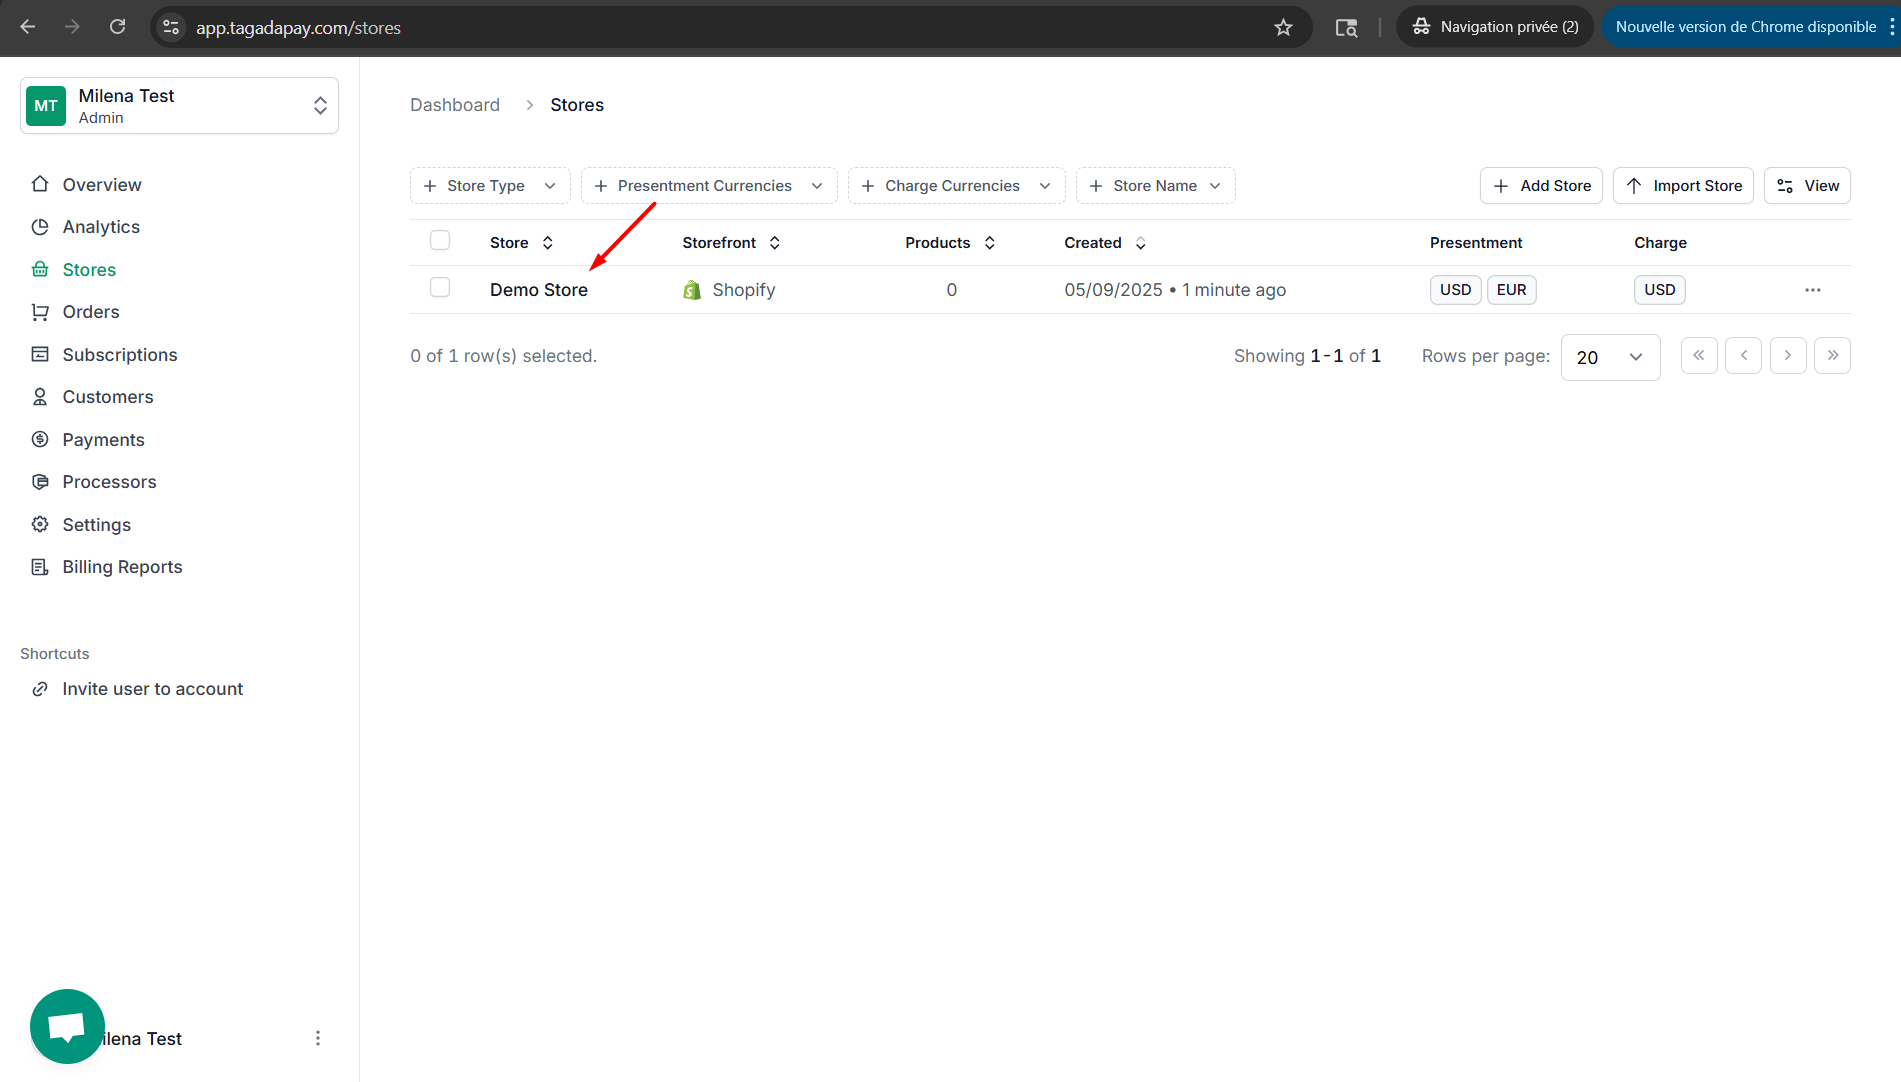
Task: Click the Add Store button
Action: coord(1541,186)
